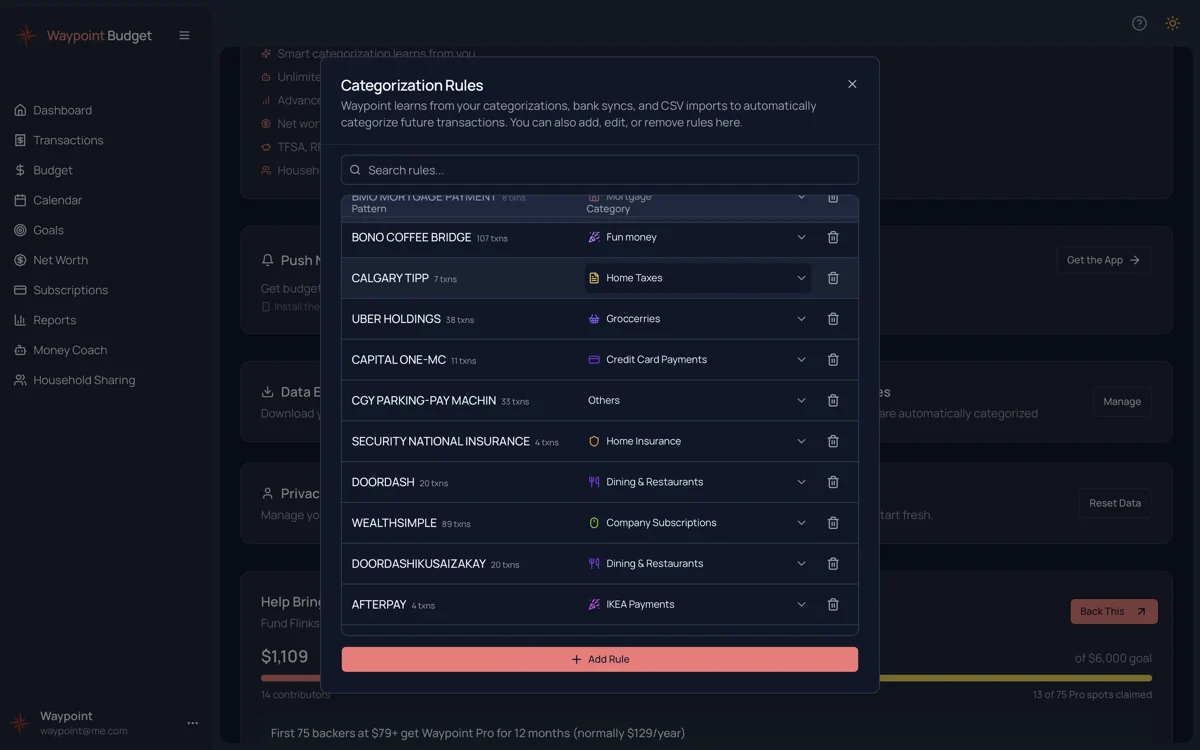1200x750 pixels.
Task: Open category dropdown for DOORDASH rule
Action: 698,482
